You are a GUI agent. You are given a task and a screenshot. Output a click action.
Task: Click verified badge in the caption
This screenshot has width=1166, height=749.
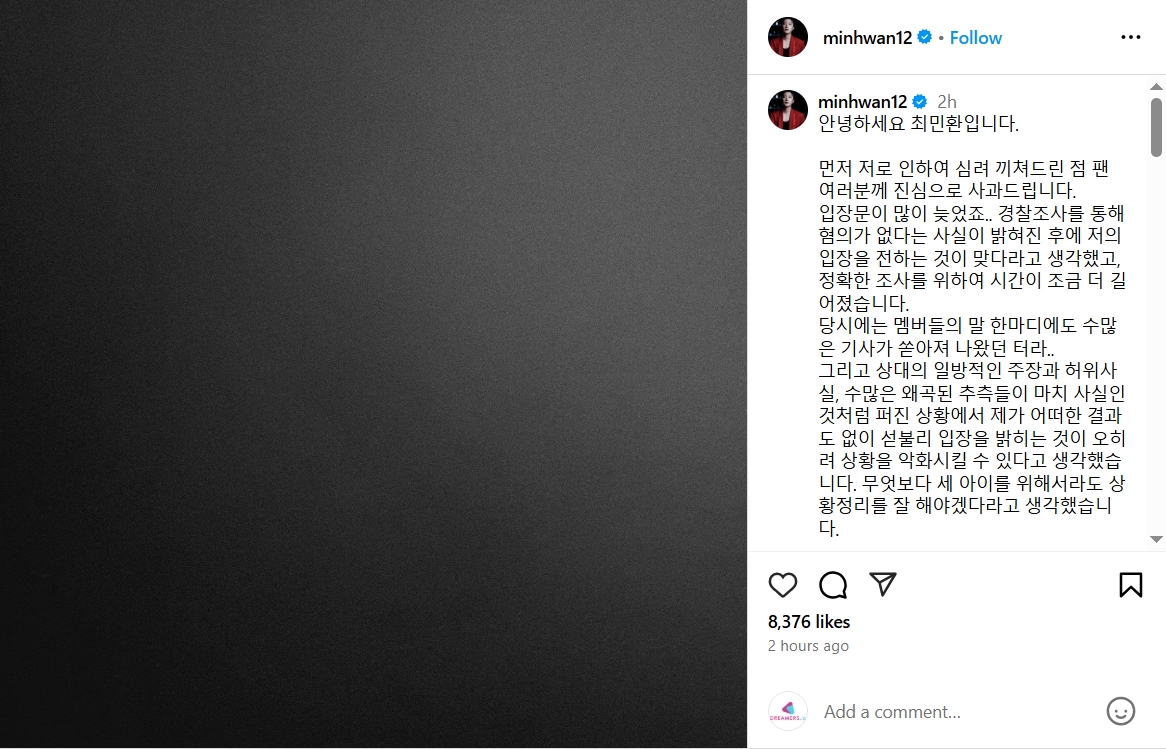coord(920,102)
